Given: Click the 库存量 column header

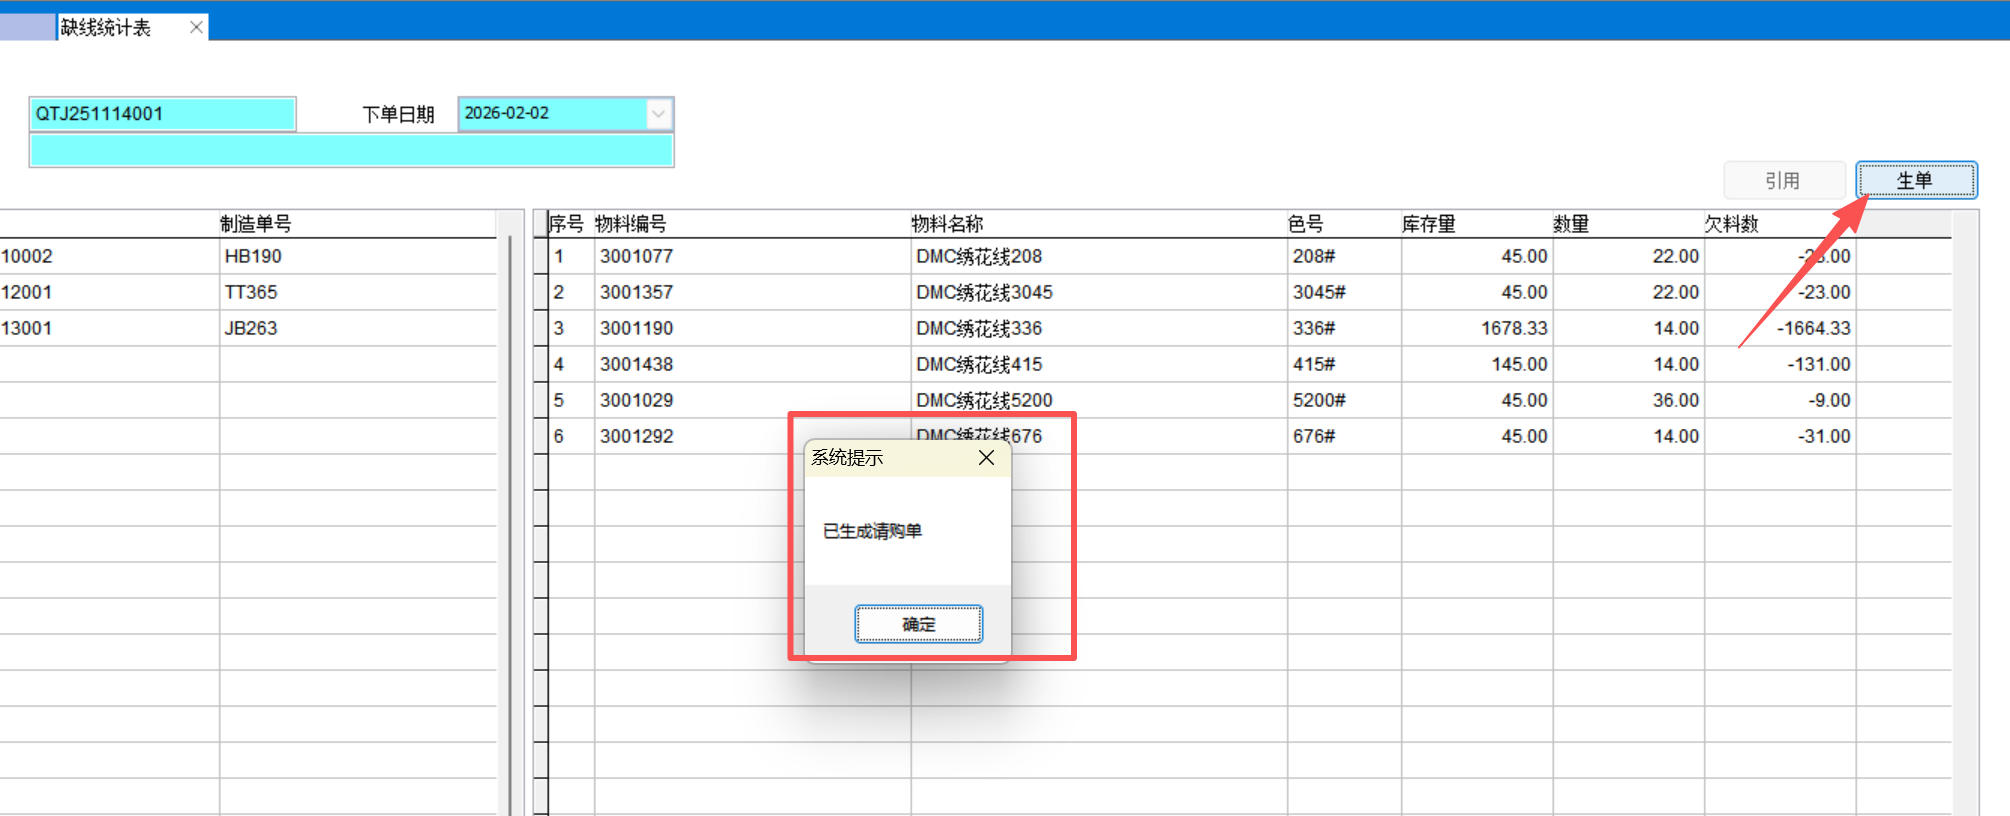Looking at the screenshot, I should click(1428, 224).
